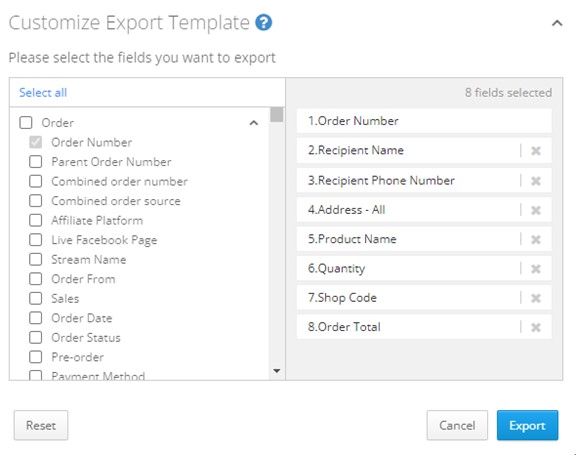This screenshot has width=576, height=455.
Task: Click the blue Export button
Action: (527, 425)
